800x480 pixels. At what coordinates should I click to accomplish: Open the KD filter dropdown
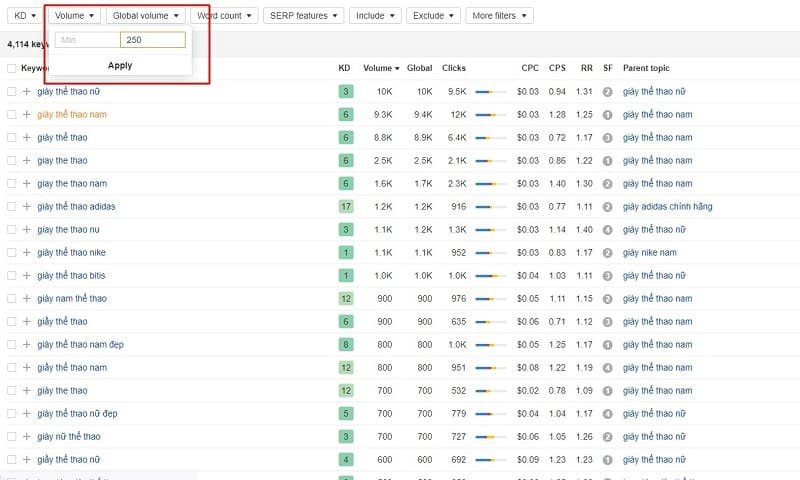point(25,16)
